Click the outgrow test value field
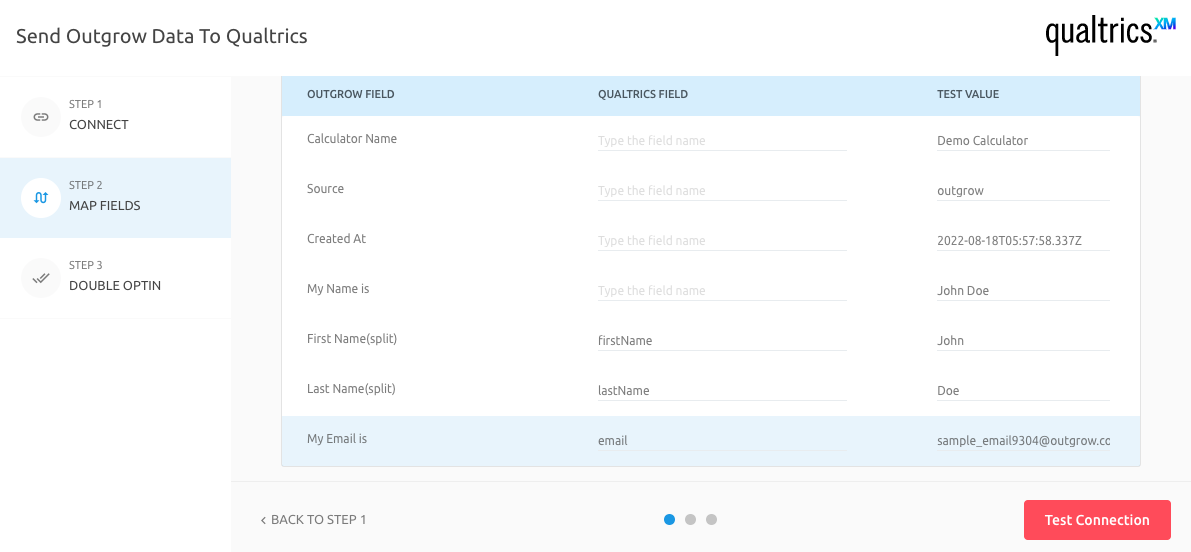This screenshot has height=552, width=1191. point(1023,191)
